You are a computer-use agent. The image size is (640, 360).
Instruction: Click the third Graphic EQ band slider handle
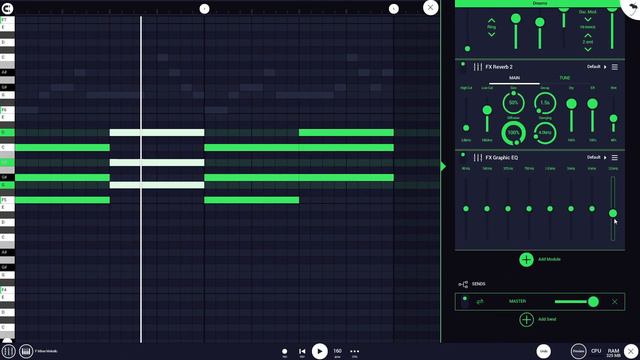pos(508,209)
